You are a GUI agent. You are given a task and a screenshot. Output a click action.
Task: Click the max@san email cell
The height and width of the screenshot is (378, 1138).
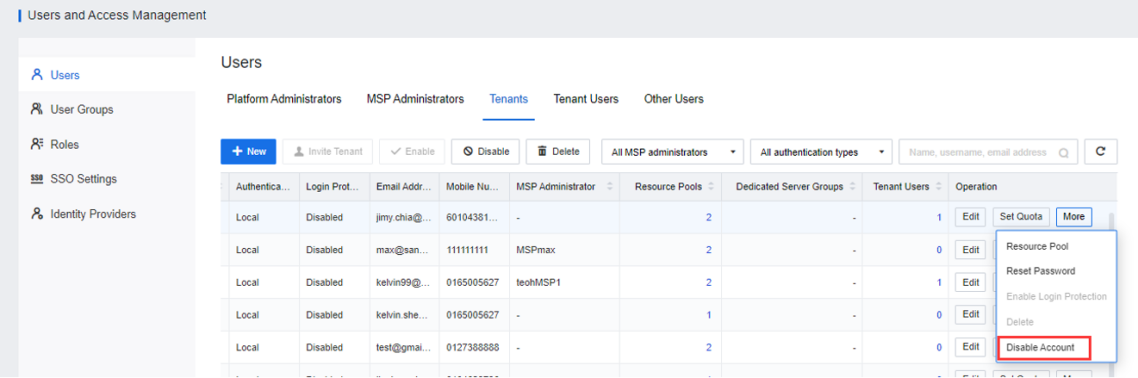coord(404,250)
